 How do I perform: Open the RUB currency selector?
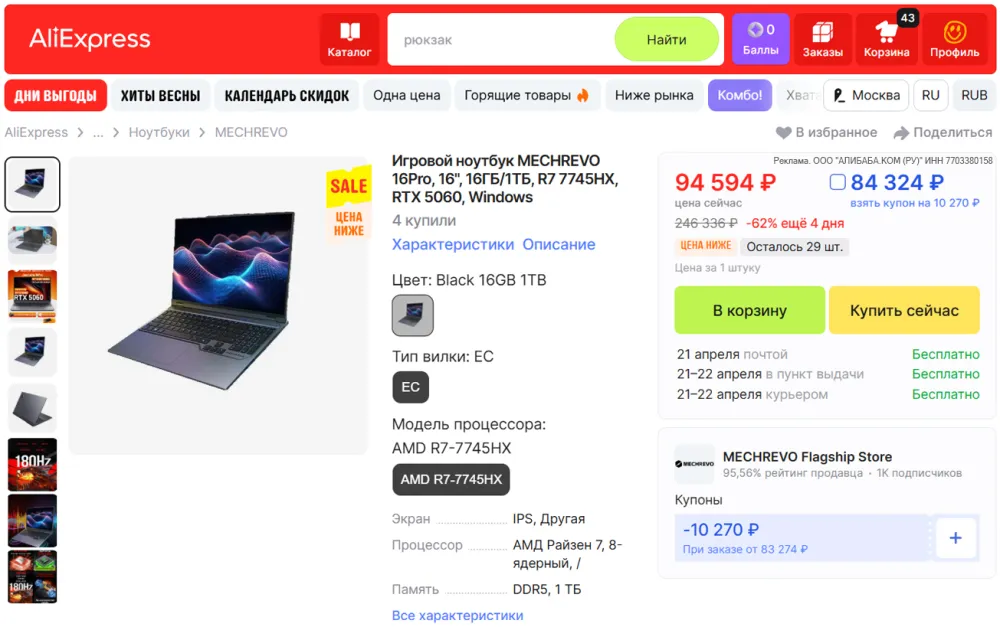coord(974,96)
